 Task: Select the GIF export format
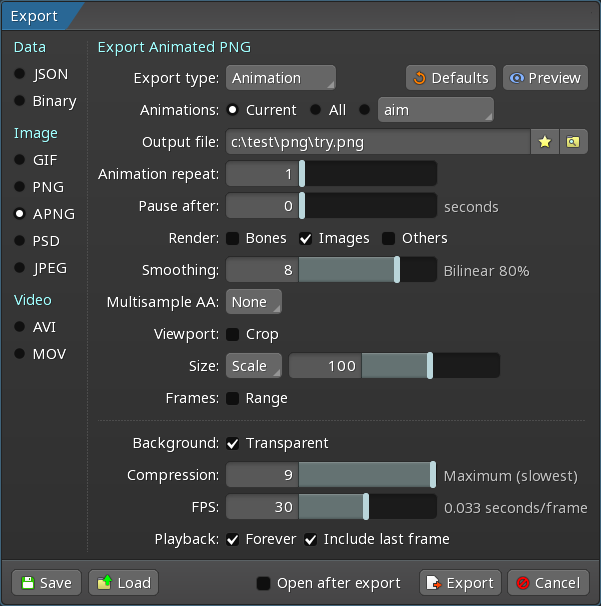(19, 159)
